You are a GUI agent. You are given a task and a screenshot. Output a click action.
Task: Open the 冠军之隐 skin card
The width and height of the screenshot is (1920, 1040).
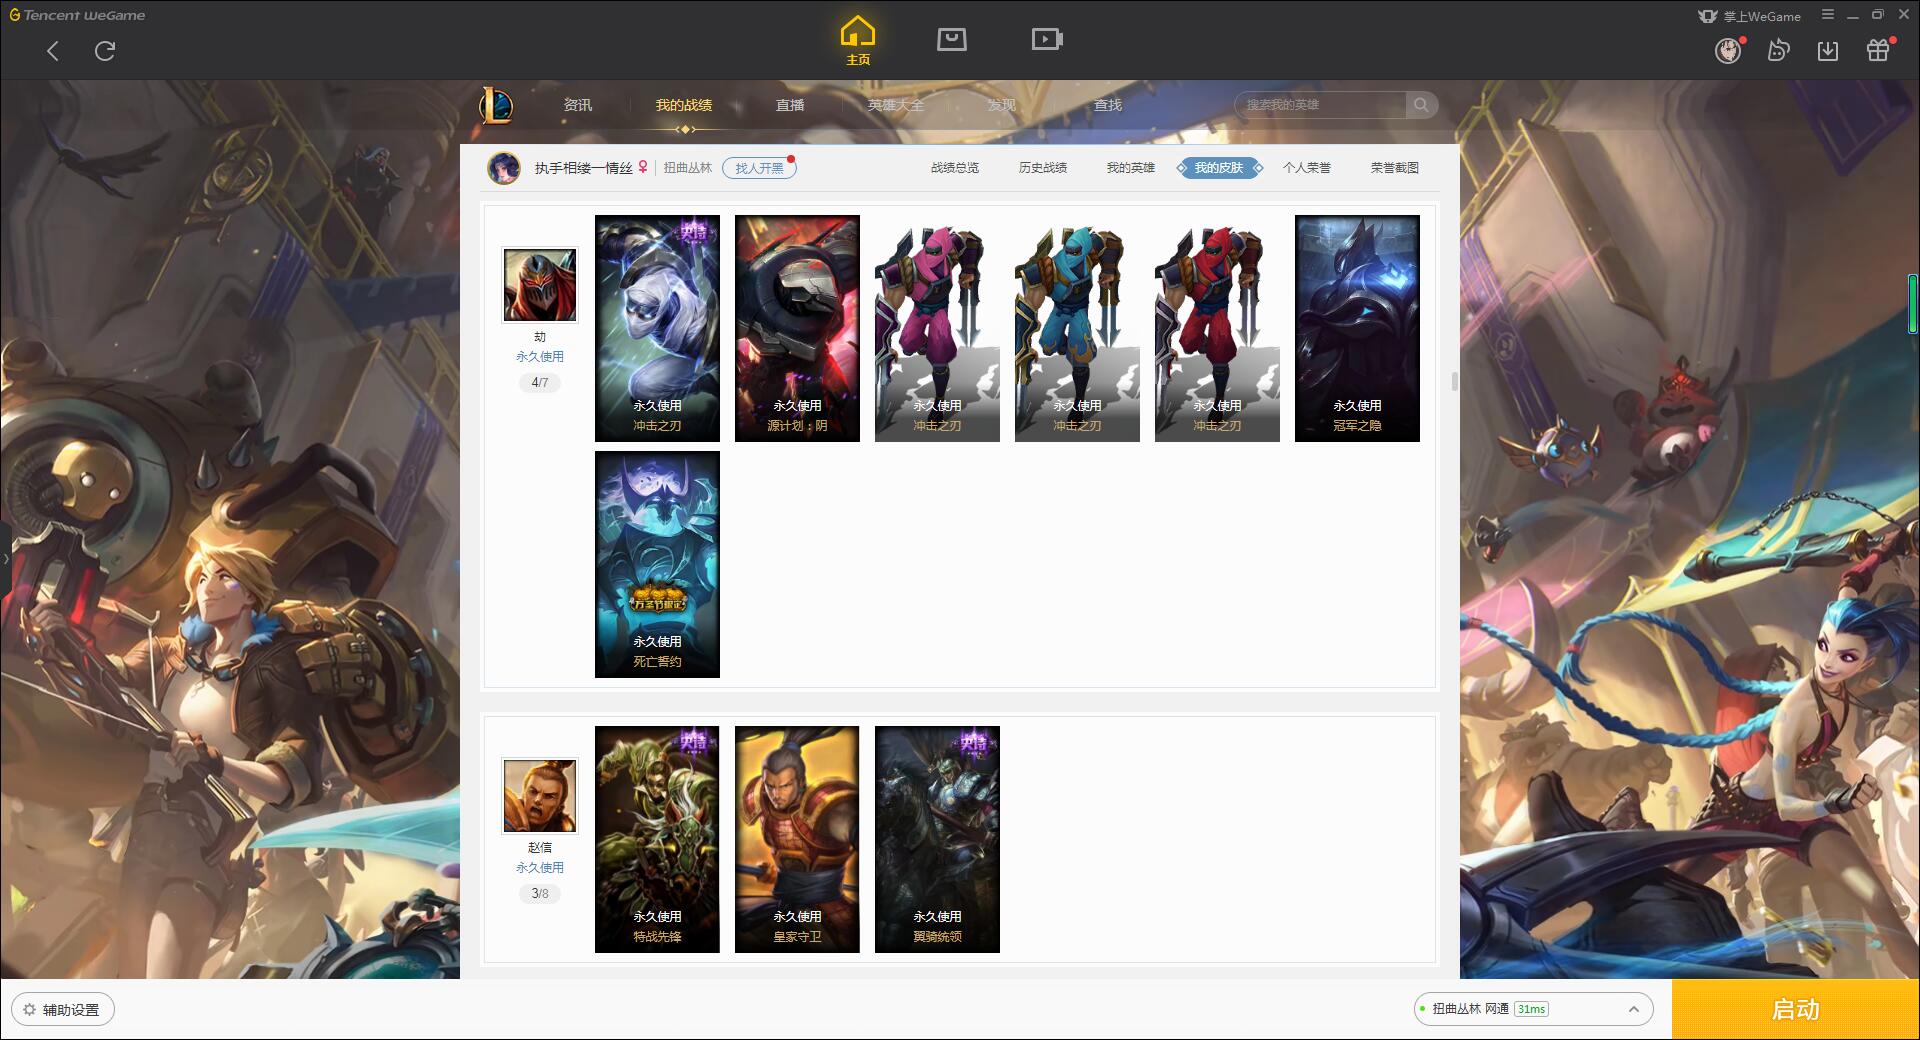pyautogui.click(x=1357, y=328)
